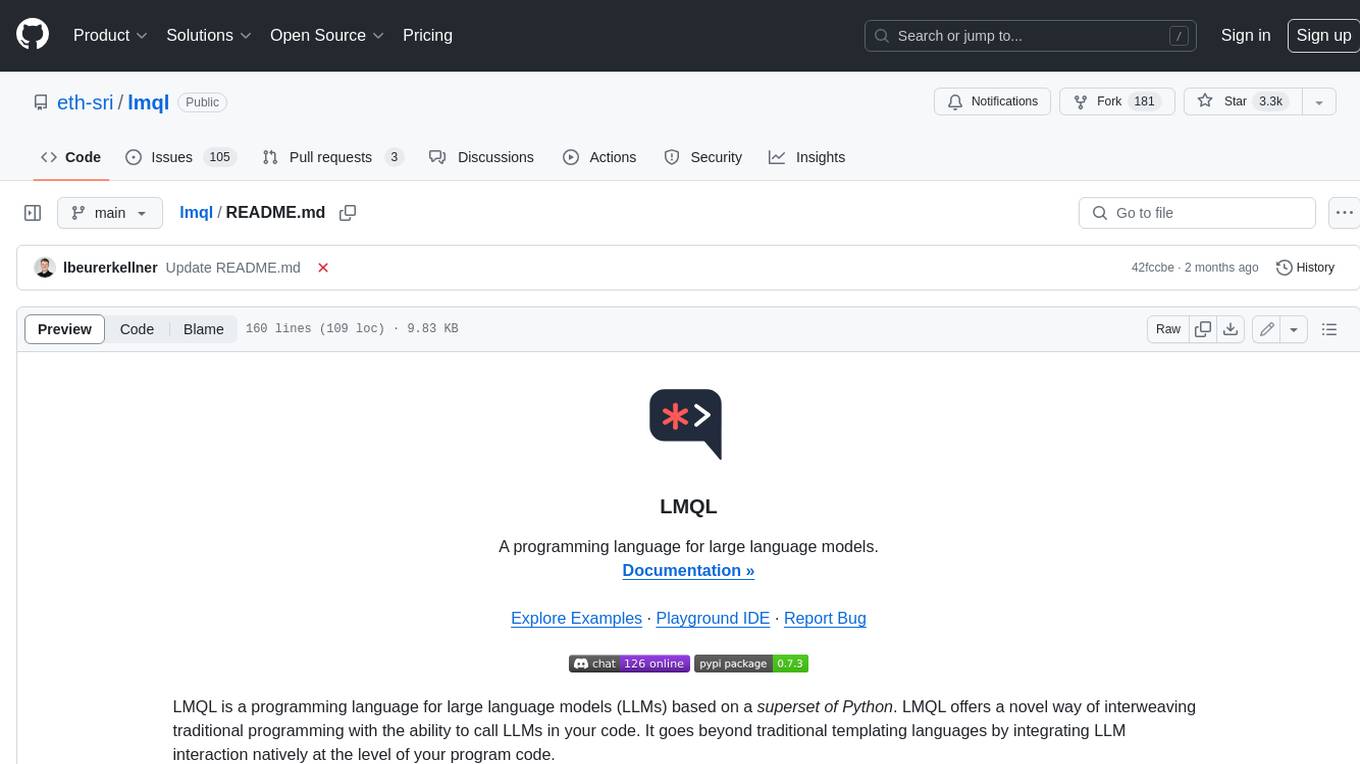Open lbeurerkellner's avatar
The width and height of the screenshot is (1360, 764).
(x=44, y=267)
